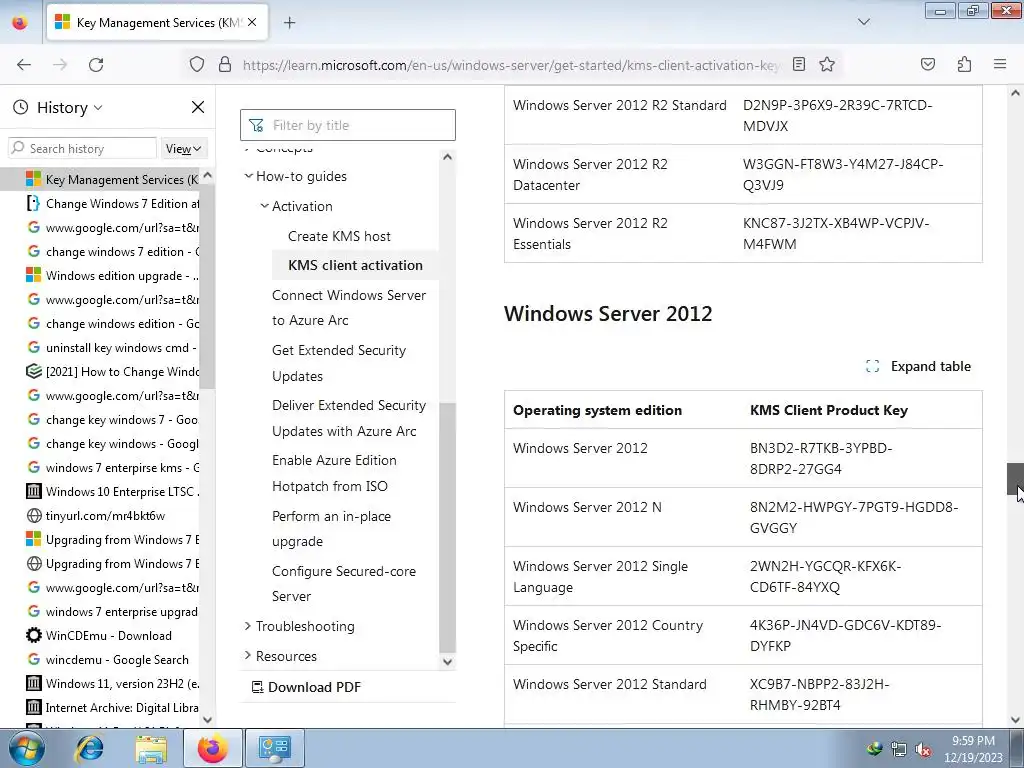Open history entry windows 7 enterpirse kms
1024x768 pixels.
tap(111, 468)
